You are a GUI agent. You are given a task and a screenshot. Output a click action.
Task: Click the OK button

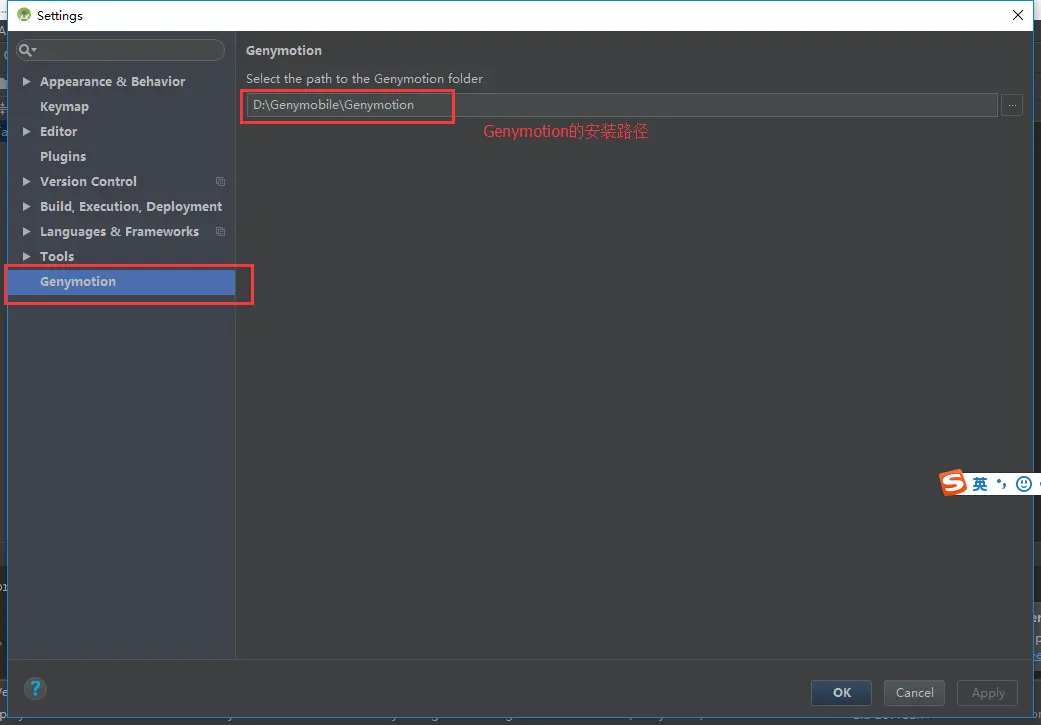point(841,692)
